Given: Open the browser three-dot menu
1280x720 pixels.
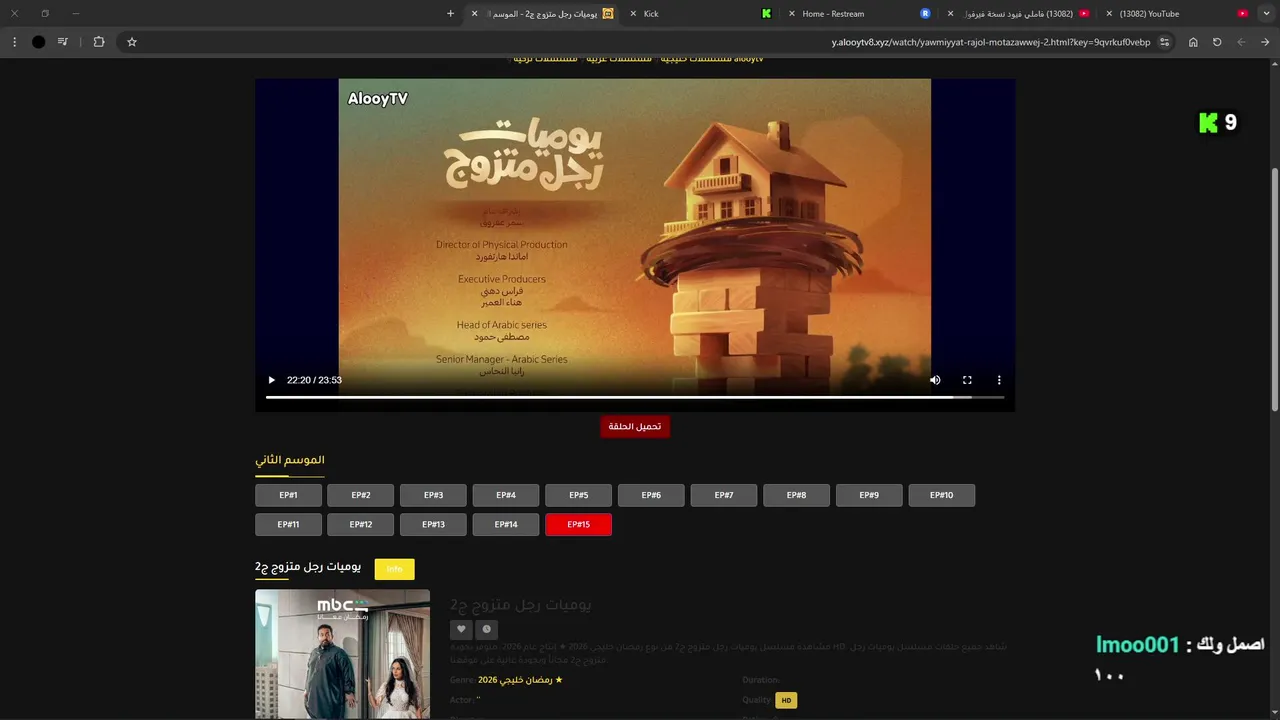Looking at the screenshot, I should [14, 42].
